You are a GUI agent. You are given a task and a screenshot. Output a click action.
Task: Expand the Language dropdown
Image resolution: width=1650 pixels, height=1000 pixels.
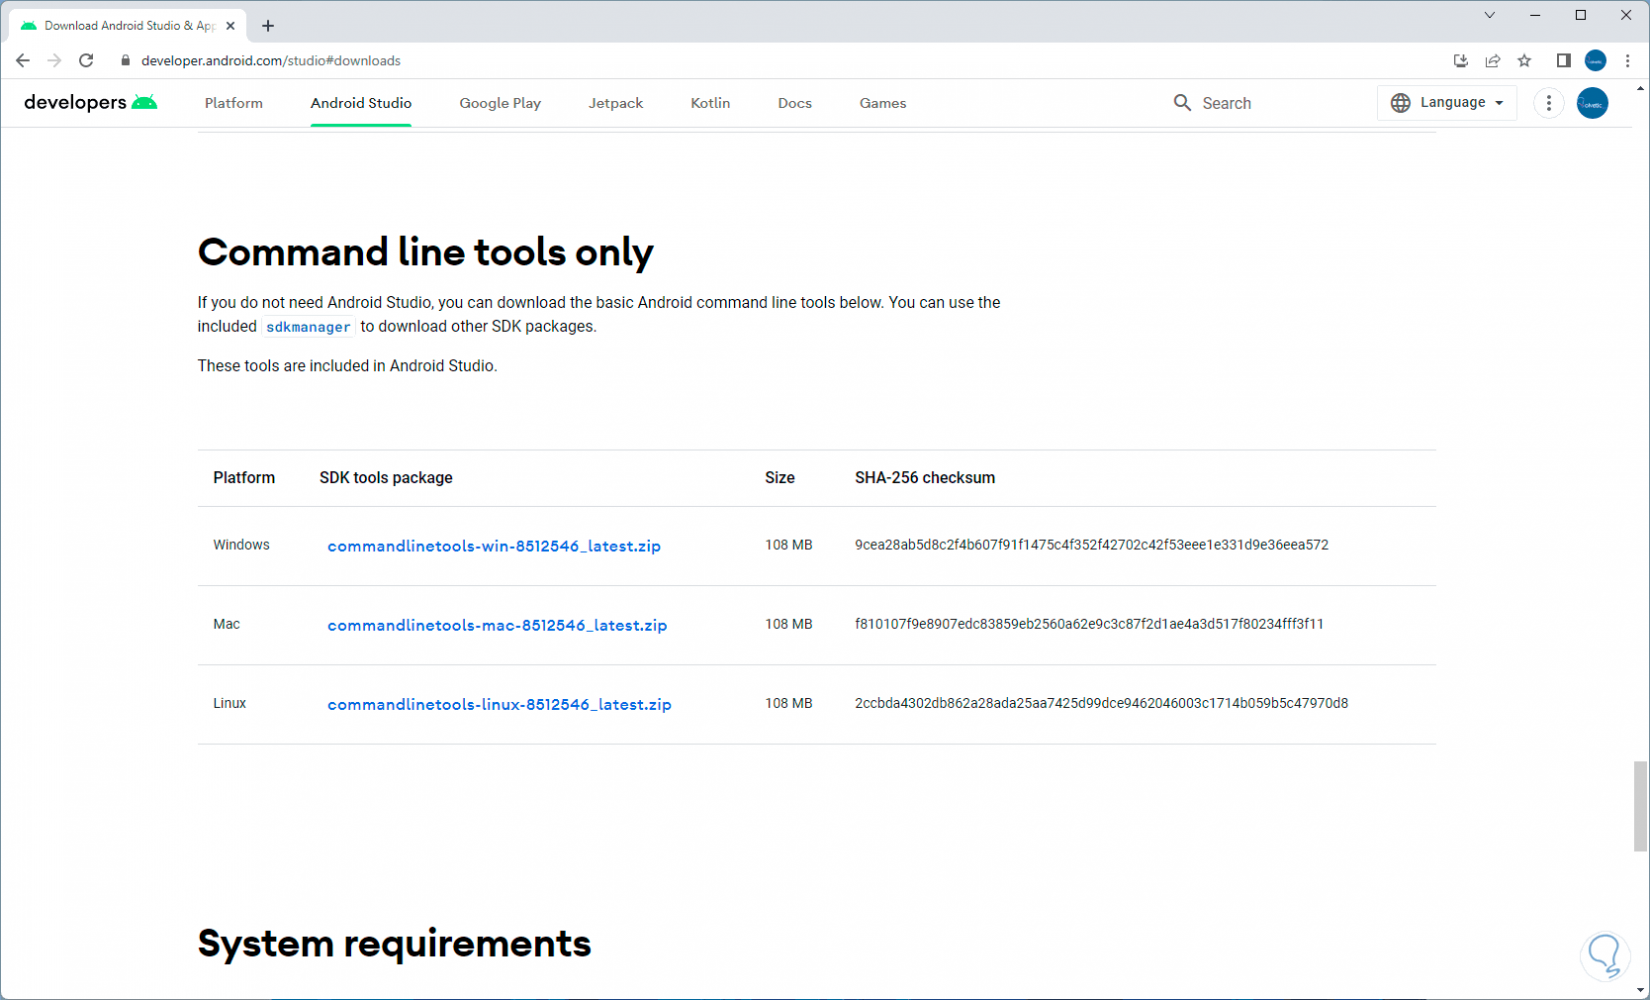coord(1447,103)
